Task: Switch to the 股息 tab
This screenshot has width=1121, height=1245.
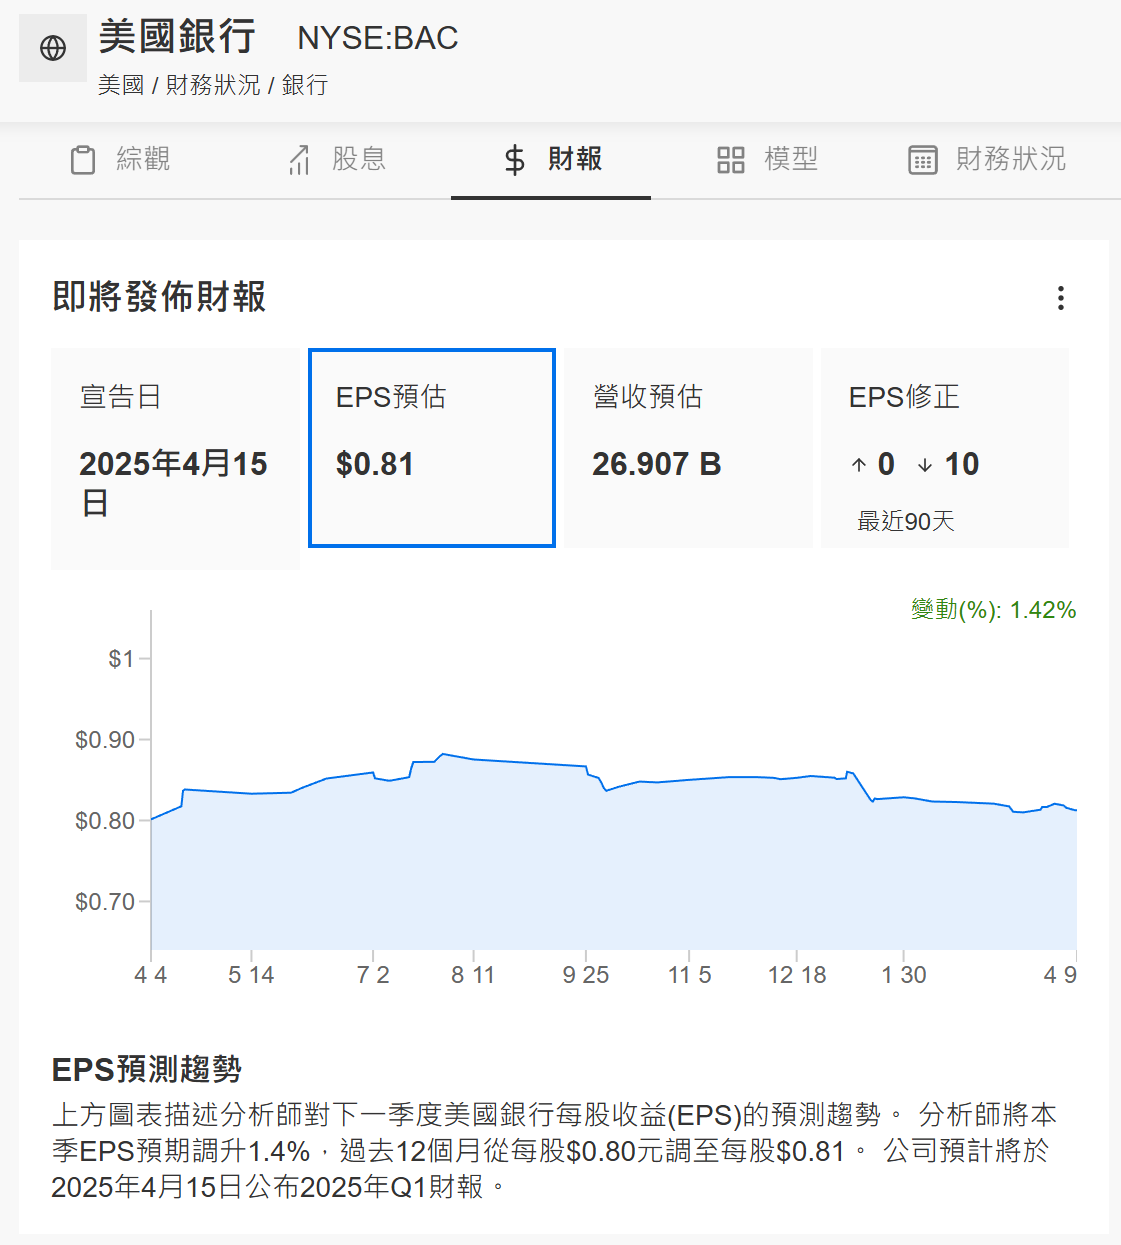Action: pyautogui.click(x=337, y=160)
